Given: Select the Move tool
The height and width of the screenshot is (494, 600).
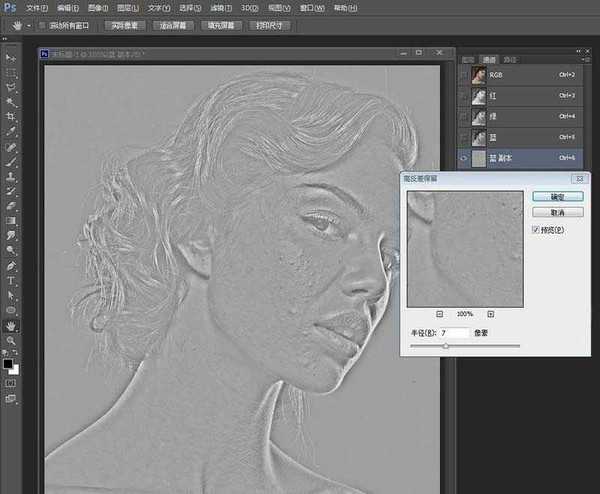Looking at the screenshot, I should pyautogui.click(x=12, y=59).
